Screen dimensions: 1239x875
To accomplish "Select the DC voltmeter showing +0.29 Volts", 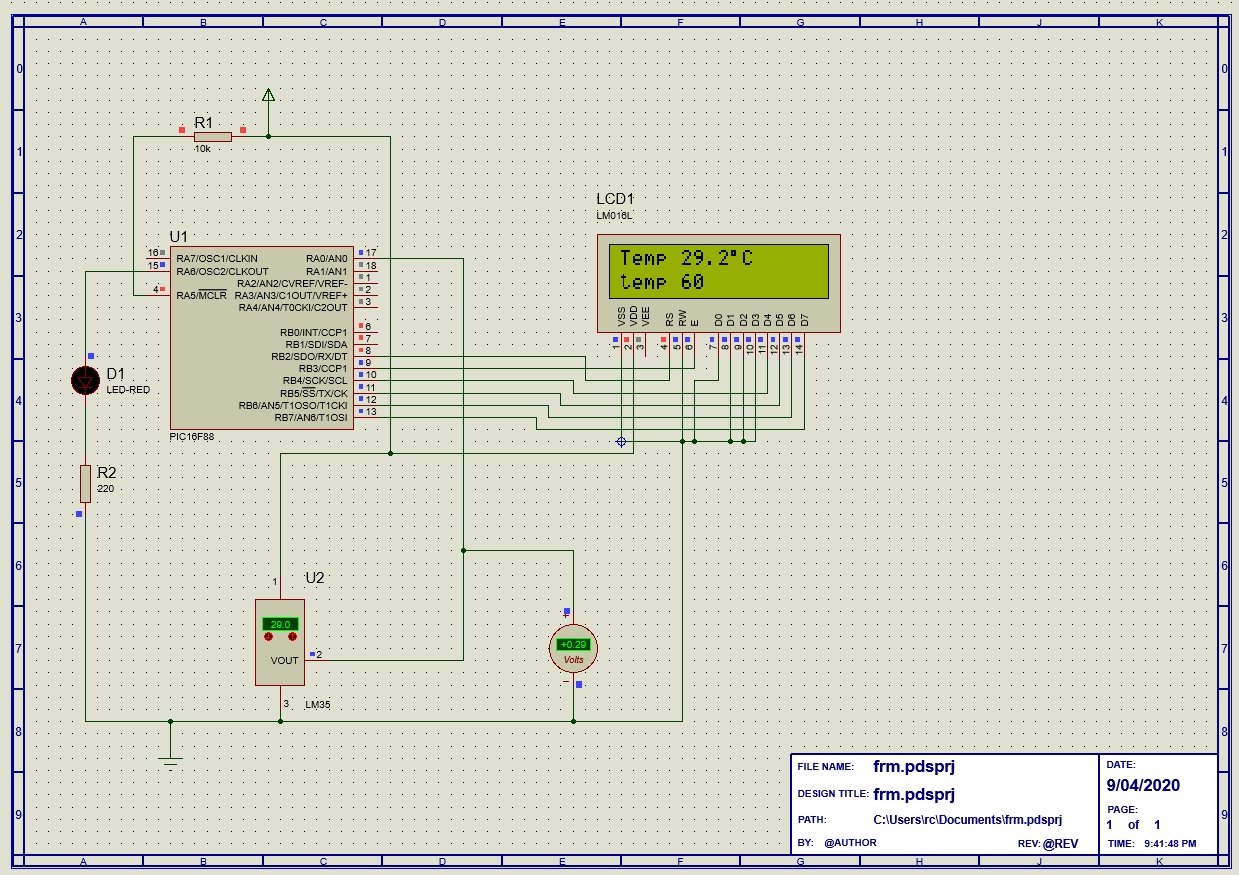I will coord(573,648).
